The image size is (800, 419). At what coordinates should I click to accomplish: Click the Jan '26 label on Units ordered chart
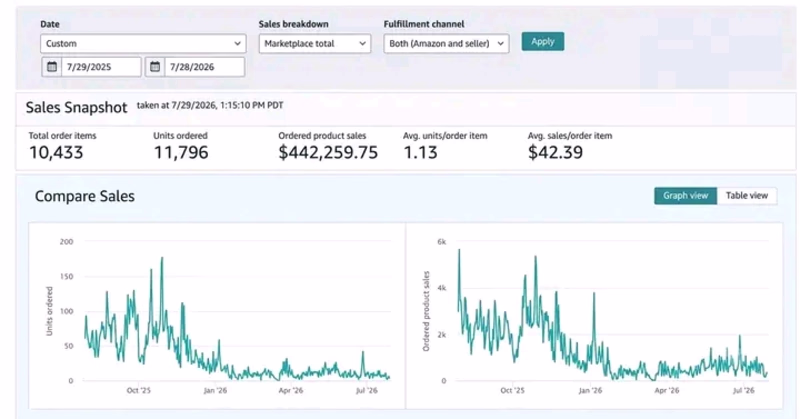[215, 390]
